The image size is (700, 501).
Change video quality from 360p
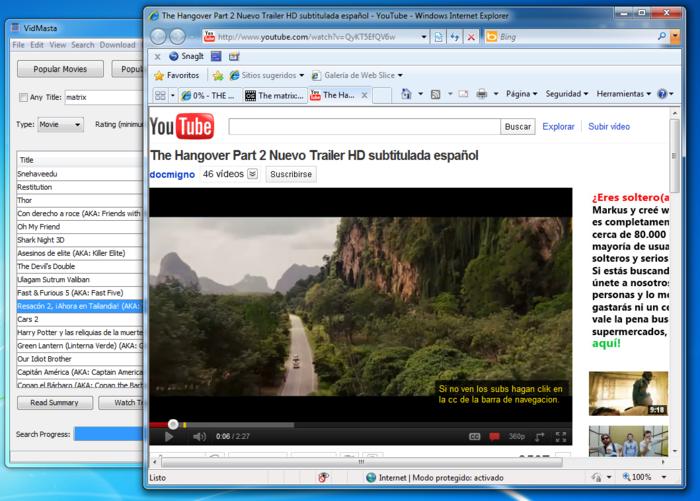point(517,436)
